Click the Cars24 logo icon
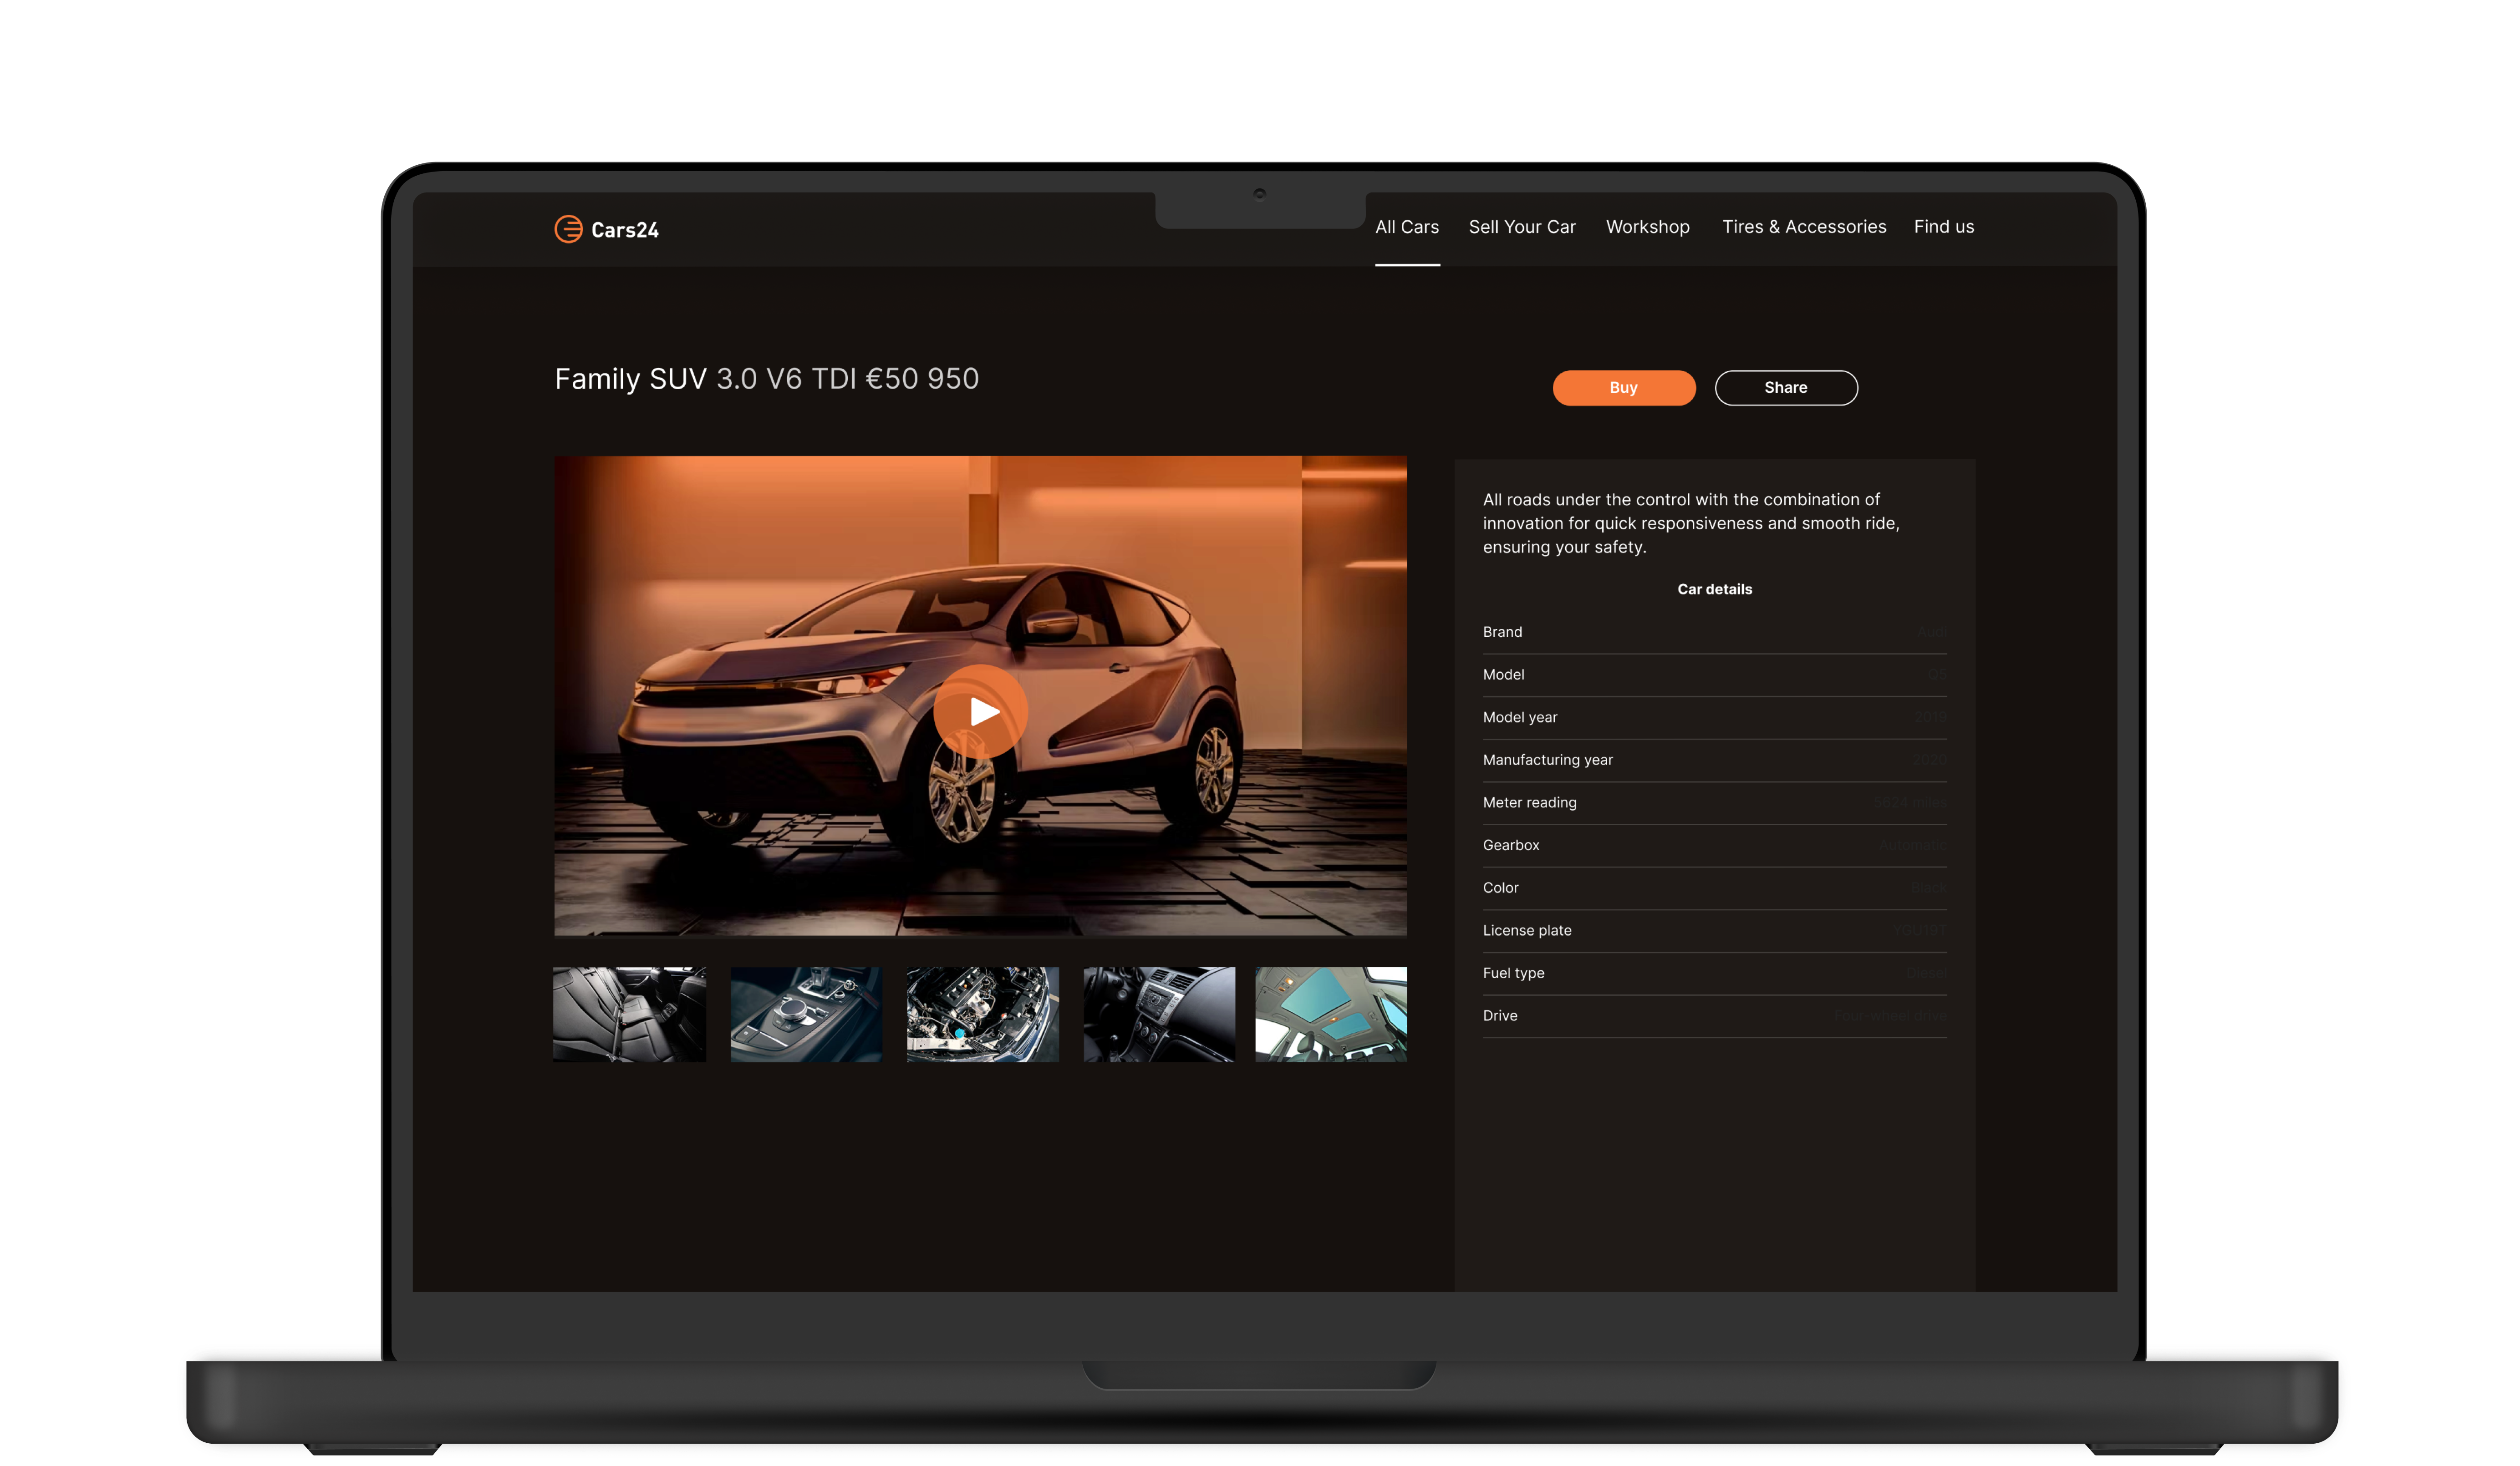 tap(568, 229)
